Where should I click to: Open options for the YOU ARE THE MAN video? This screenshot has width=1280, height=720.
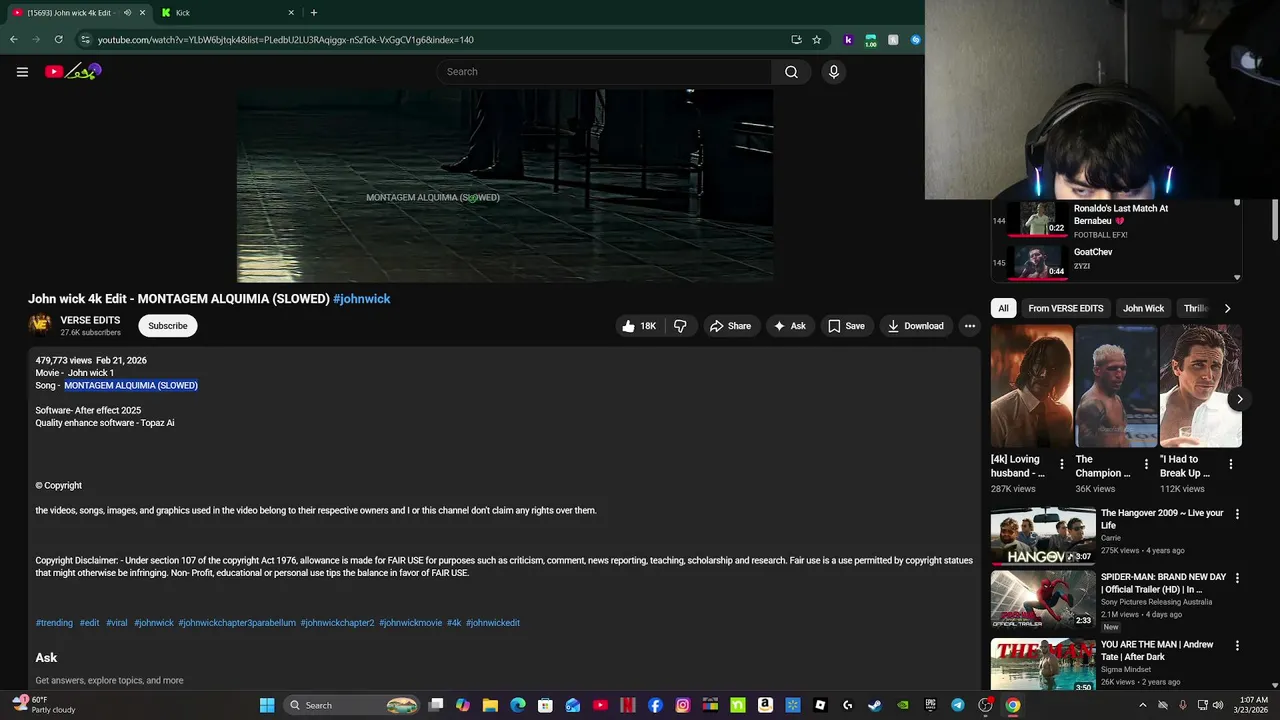click(1237, 646)
